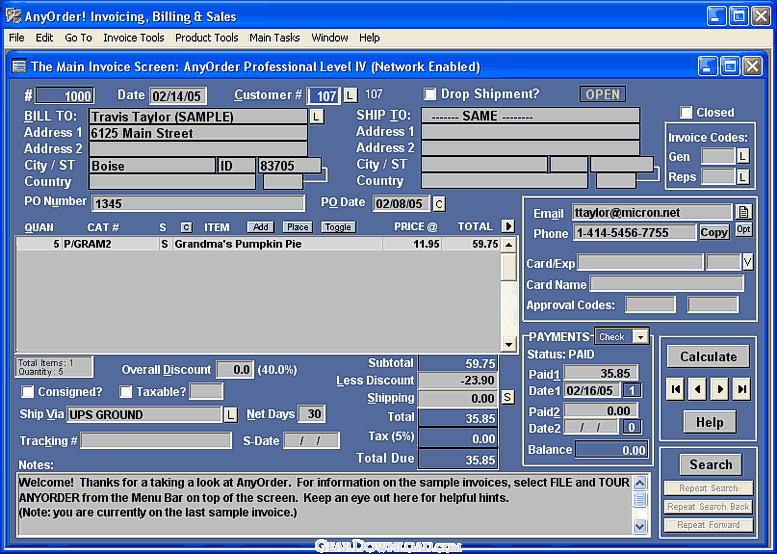Screen dimensions: 777x554
Task: Select the Grandma's Pumpkin Pie line item
Action: [258, 244]
